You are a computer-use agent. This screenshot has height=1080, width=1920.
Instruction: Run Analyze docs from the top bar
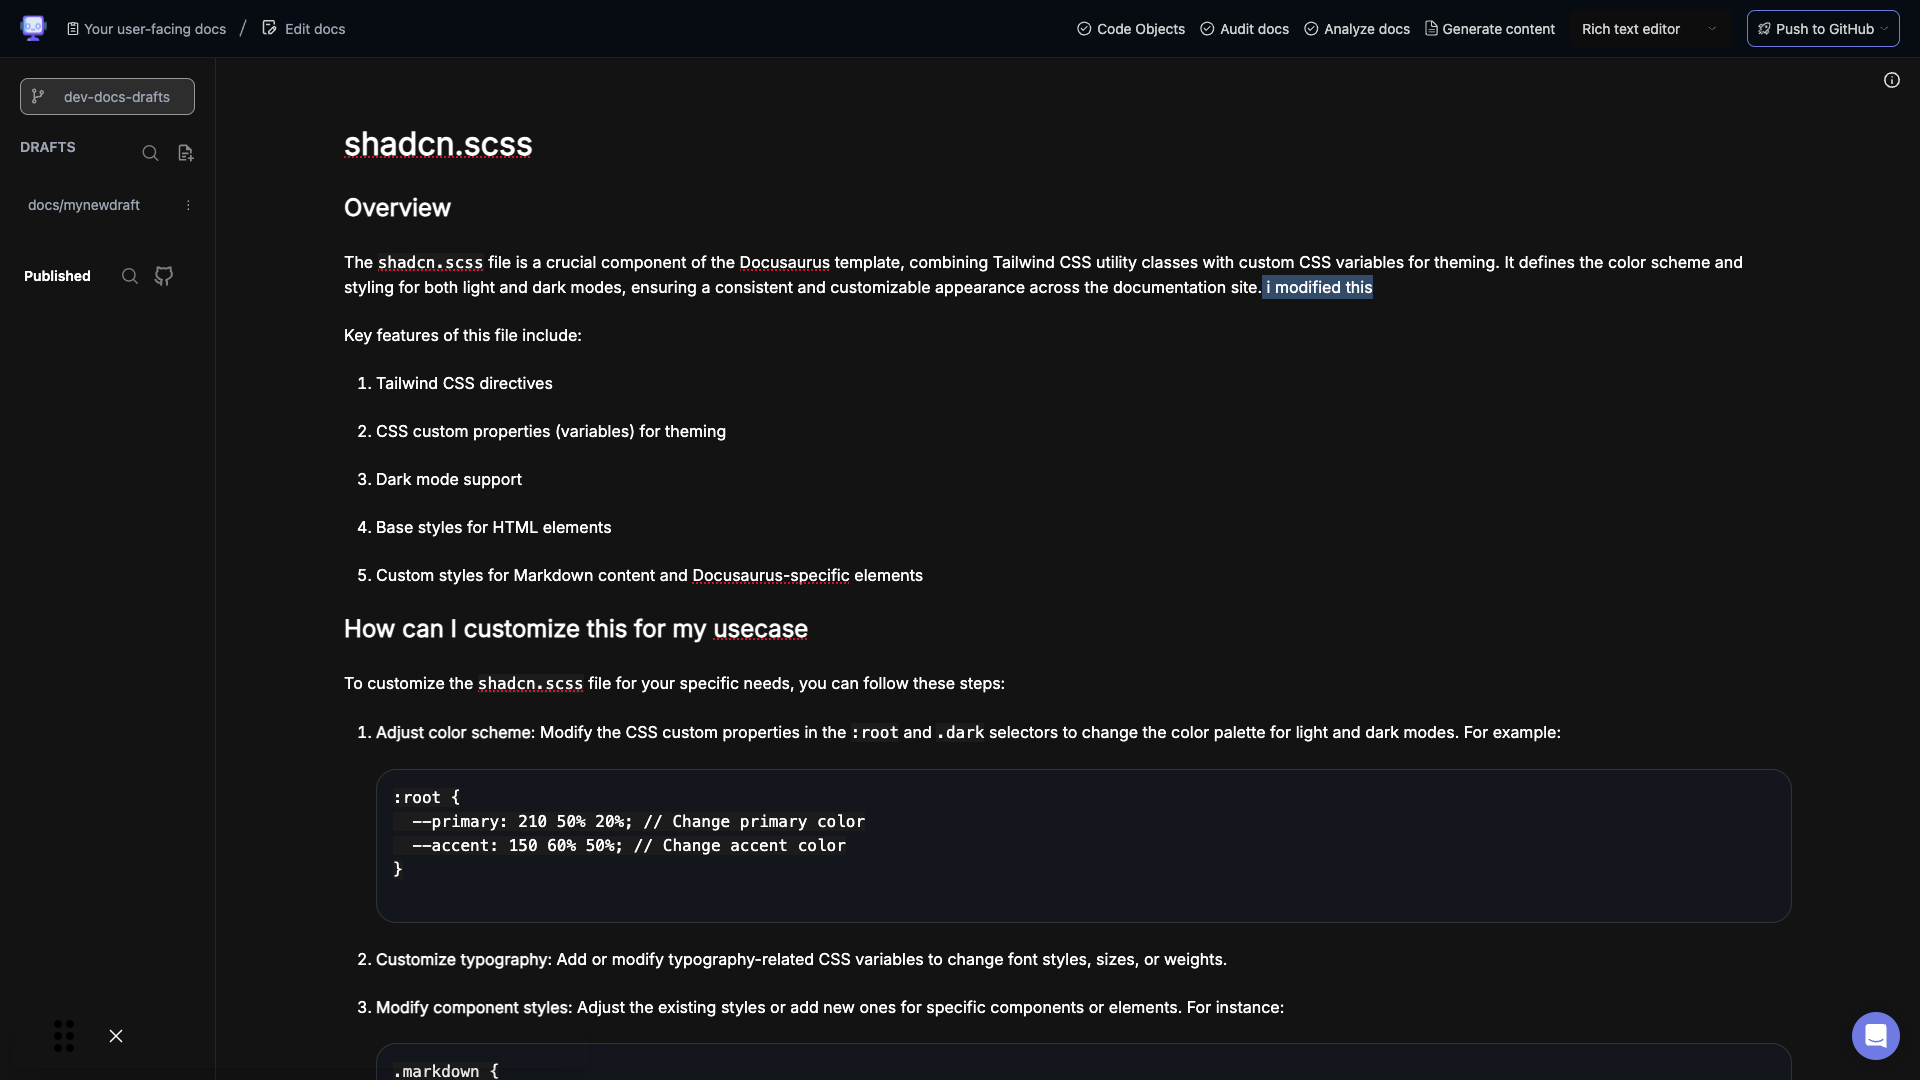coord(1357,29)
